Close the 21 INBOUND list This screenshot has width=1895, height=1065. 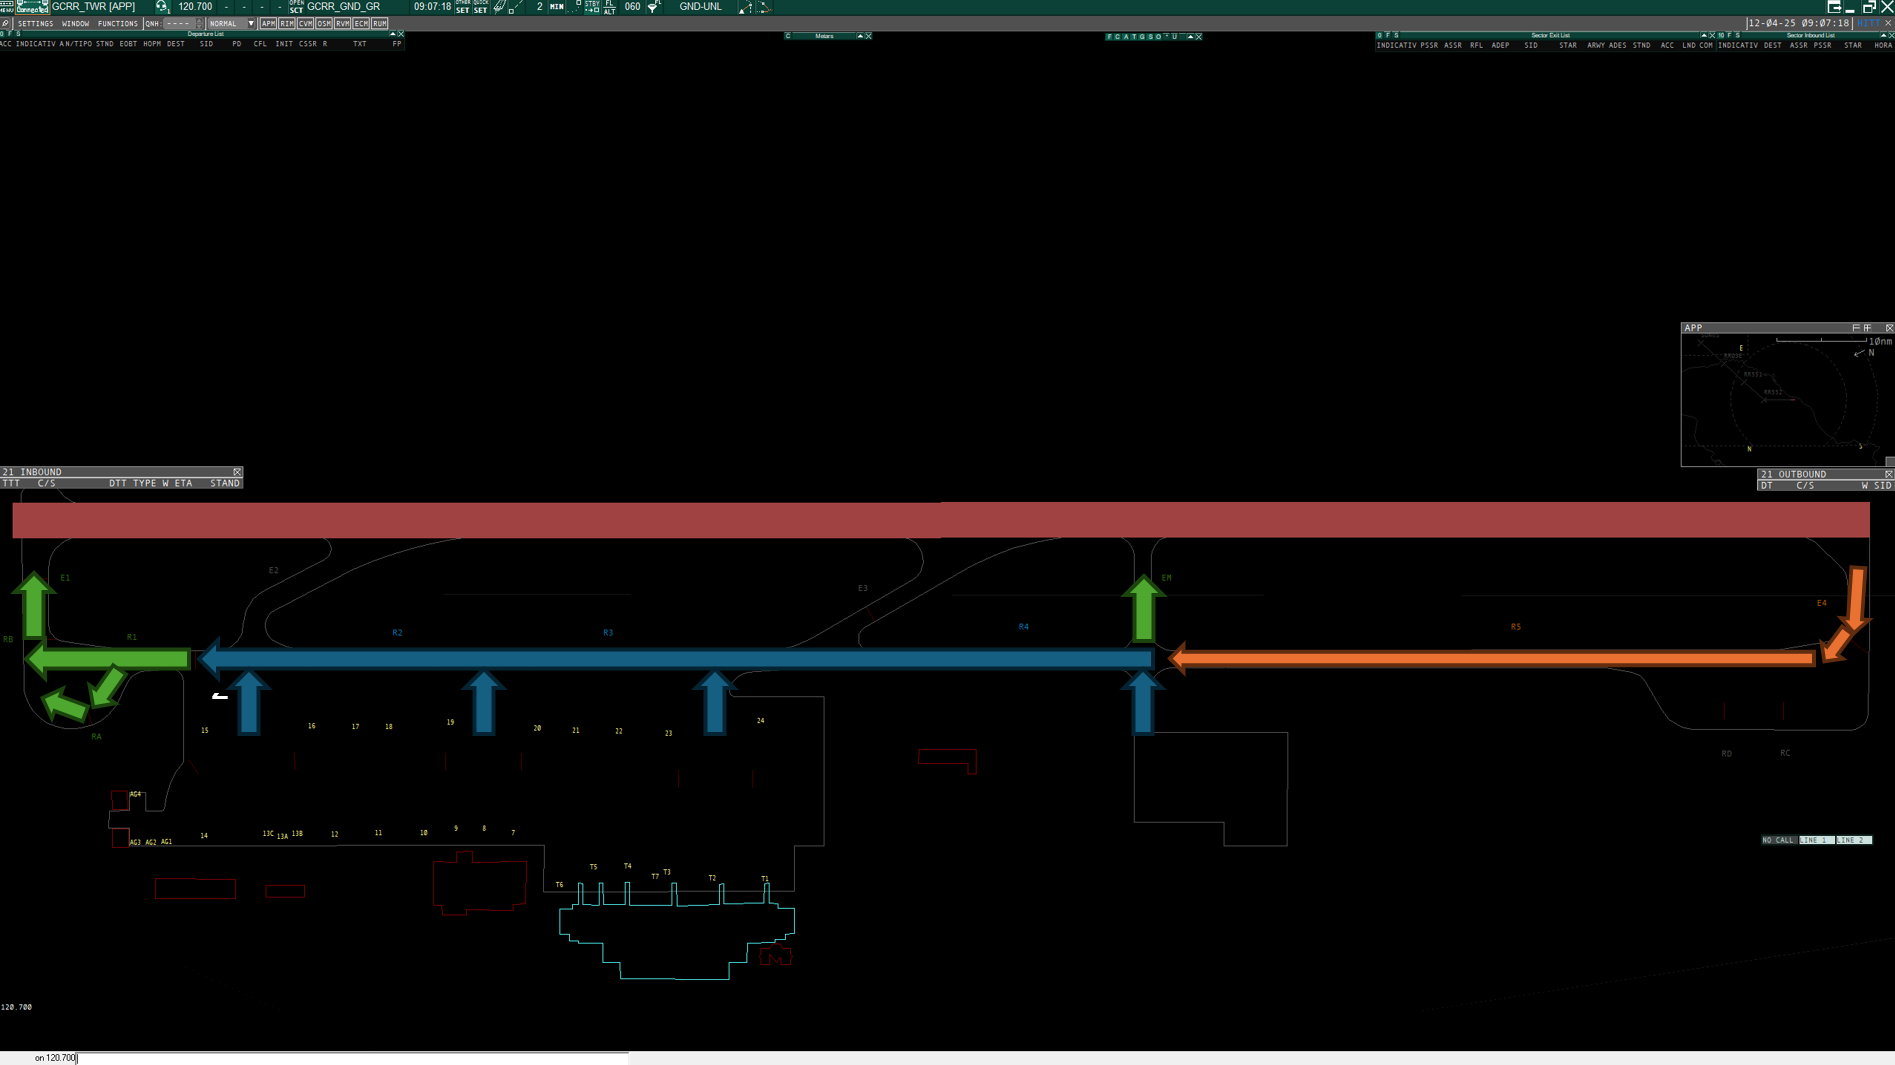point(237,472)
